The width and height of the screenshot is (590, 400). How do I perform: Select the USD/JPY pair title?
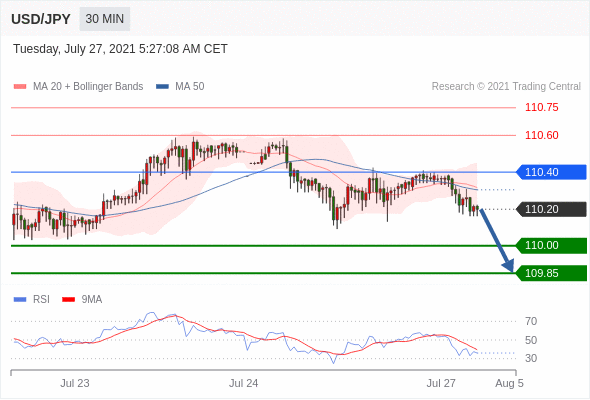(41, 19)
